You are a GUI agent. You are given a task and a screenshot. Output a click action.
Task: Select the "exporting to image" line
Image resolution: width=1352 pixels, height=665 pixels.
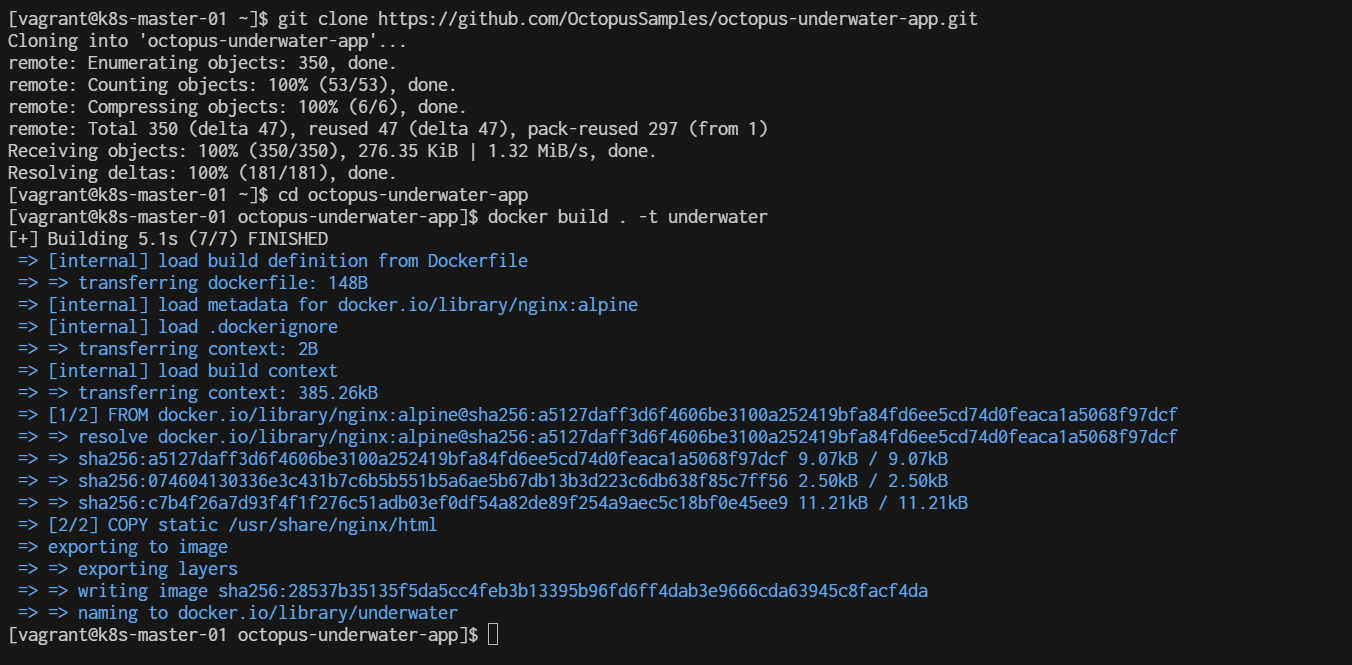point(138,547)
